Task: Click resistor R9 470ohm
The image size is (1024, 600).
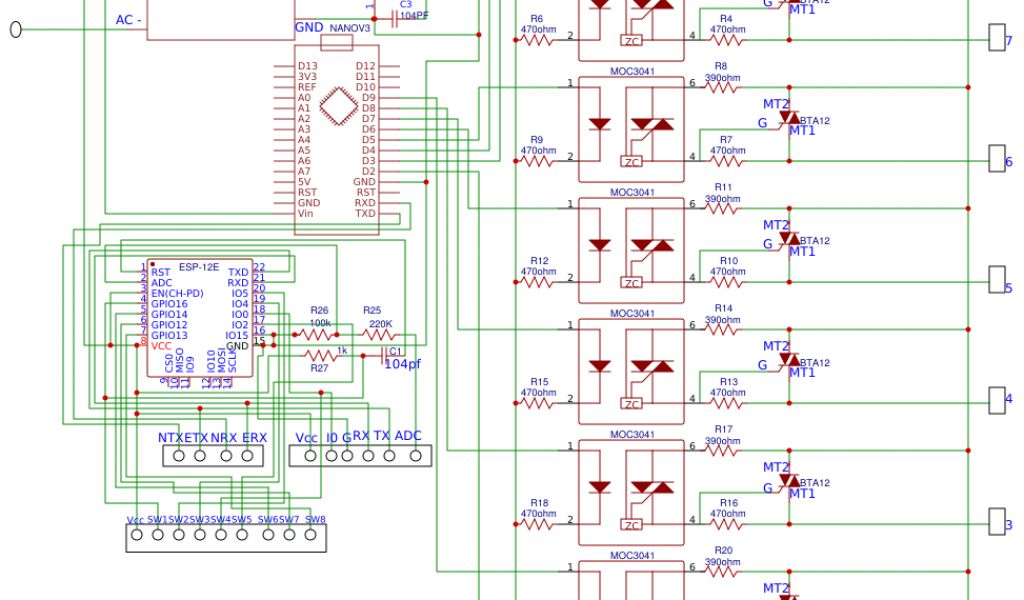Action: [537, 161]
